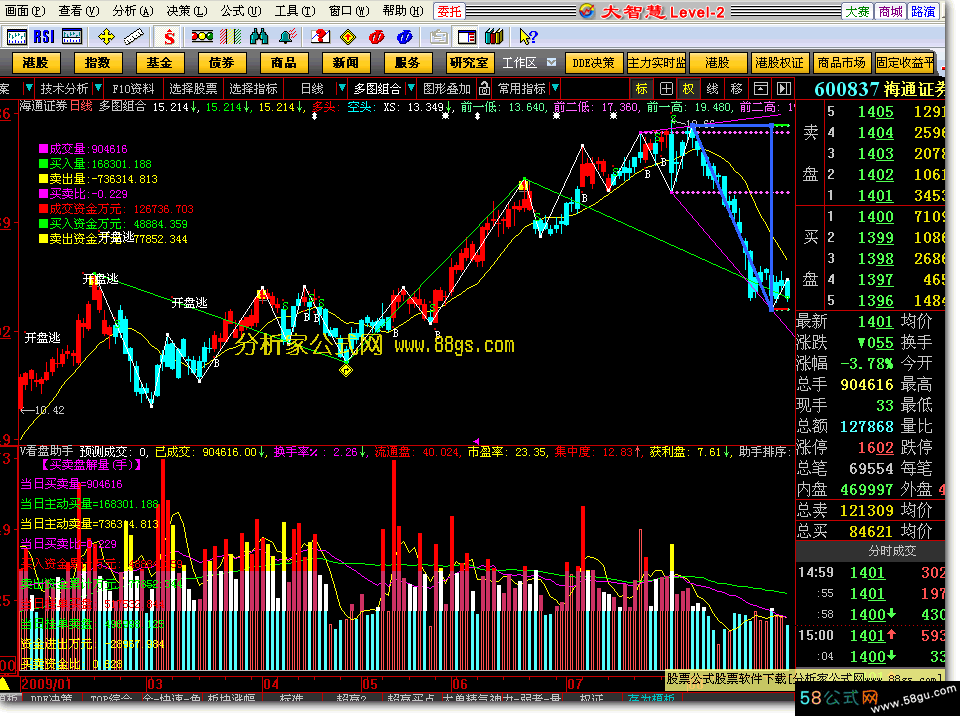
Task: Open the 查看(V) menu
Action: 79,11
